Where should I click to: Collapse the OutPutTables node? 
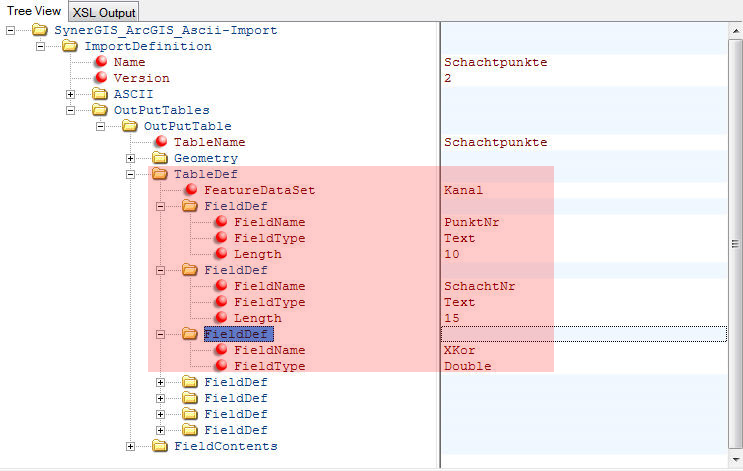[x=71, y=110]
